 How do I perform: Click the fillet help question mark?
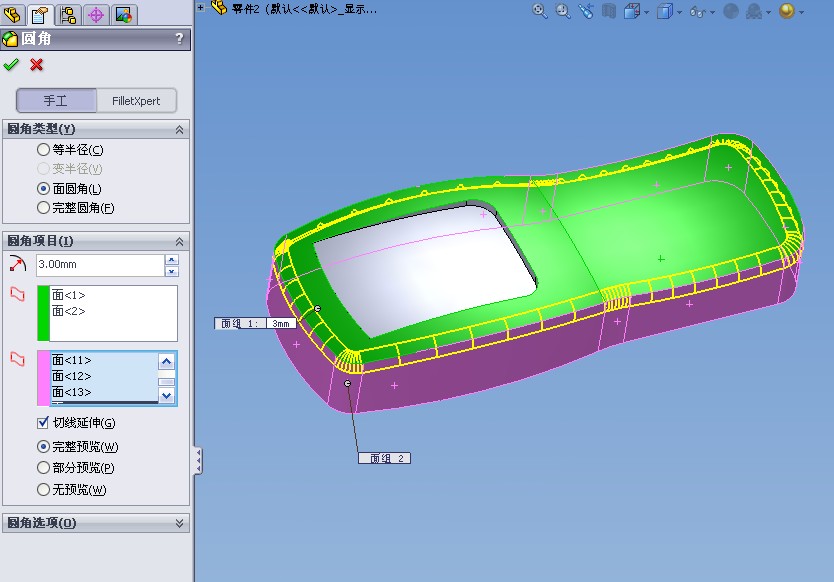pos(179,38)
